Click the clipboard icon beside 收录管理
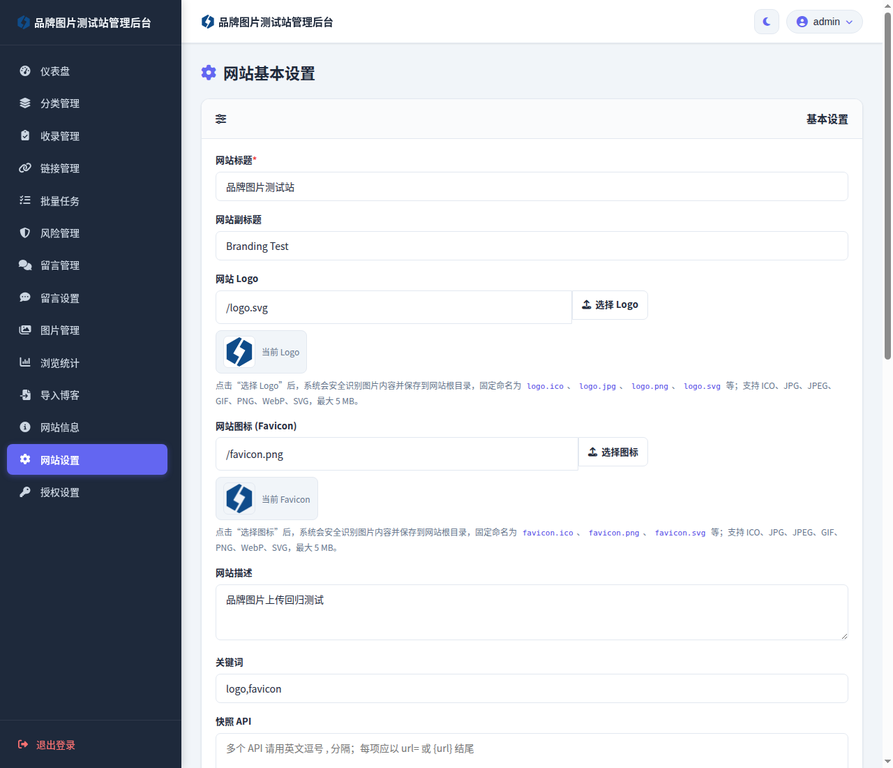 25,135
